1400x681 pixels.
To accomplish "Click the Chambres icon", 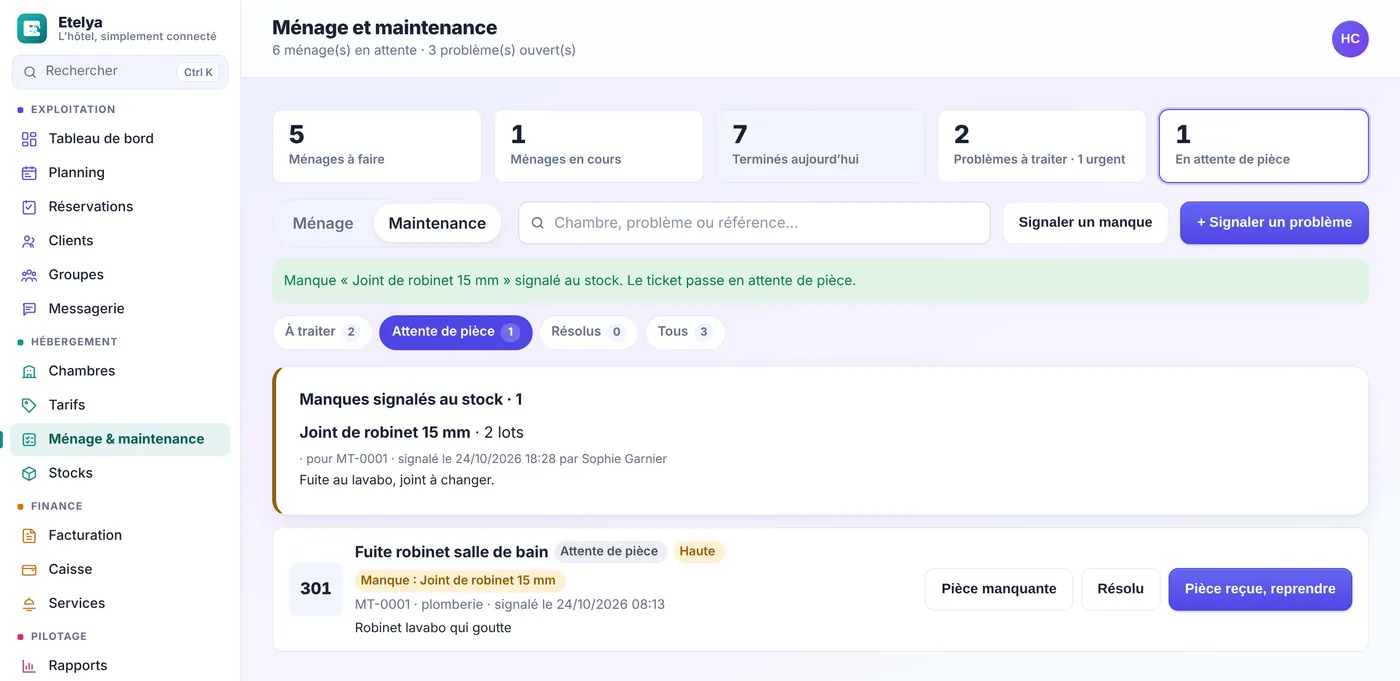I will (x=29, y=371).
